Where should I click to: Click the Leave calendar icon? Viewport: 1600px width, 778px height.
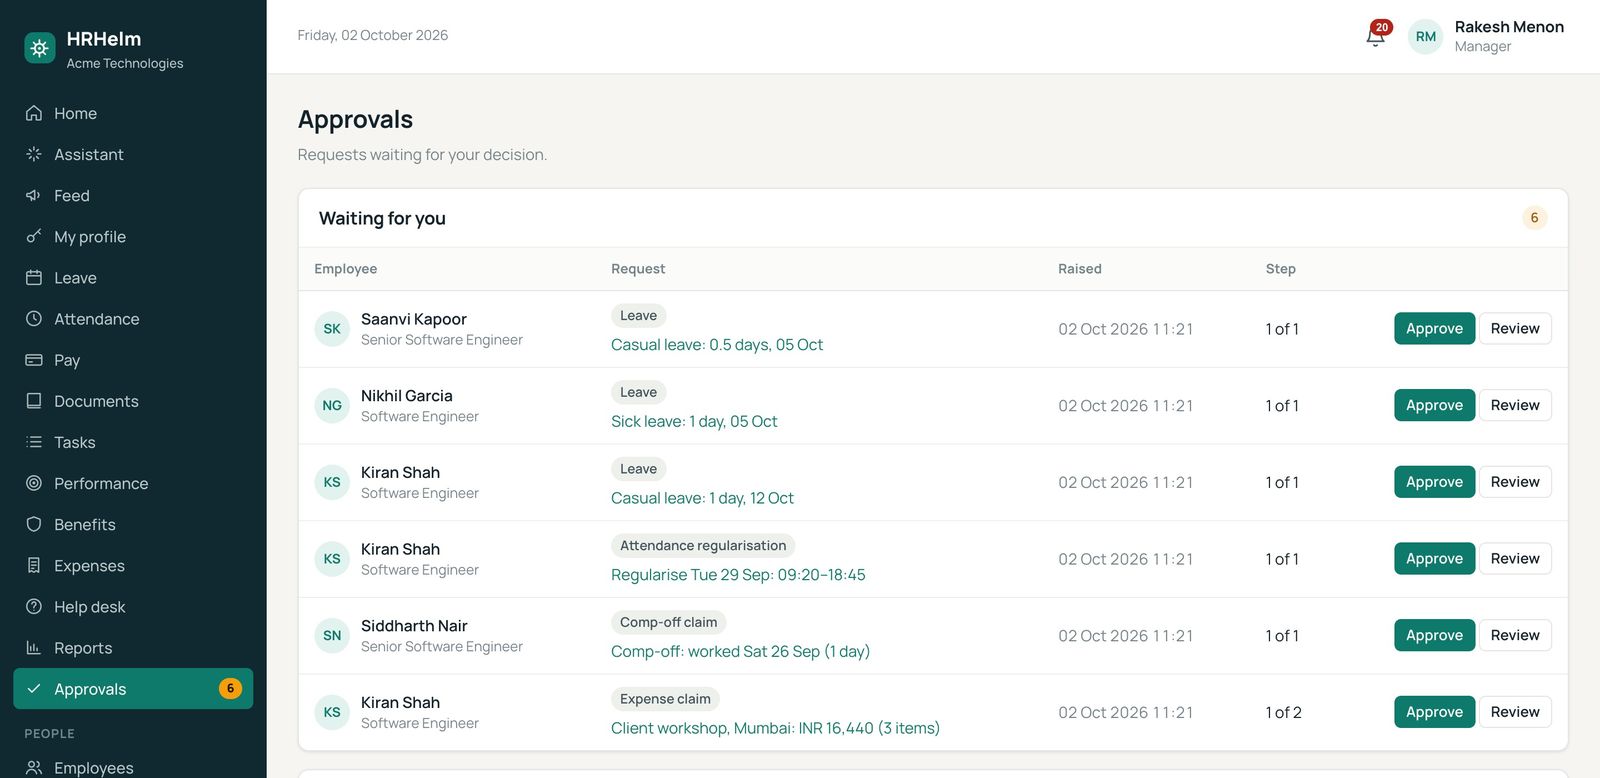click(x=34, y=277)
